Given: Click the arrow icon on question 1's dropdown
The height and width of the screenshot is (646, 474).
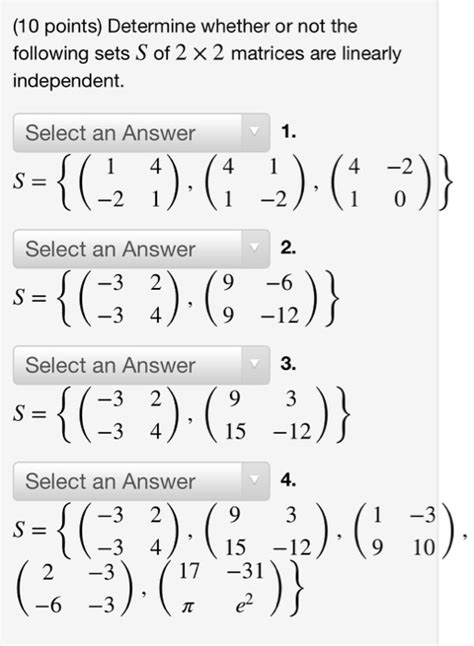Looking at the screenshot, I should click(255, 132).
